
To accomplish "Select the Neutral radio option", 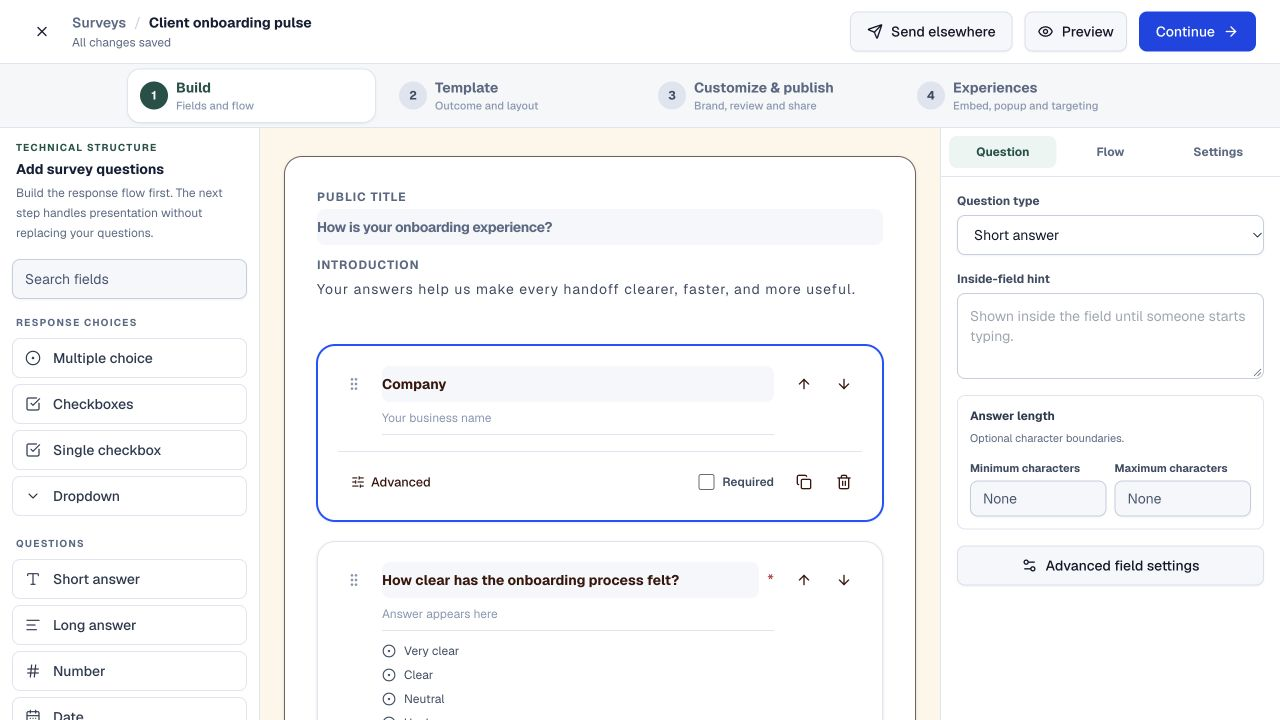I will click(389, 699).
